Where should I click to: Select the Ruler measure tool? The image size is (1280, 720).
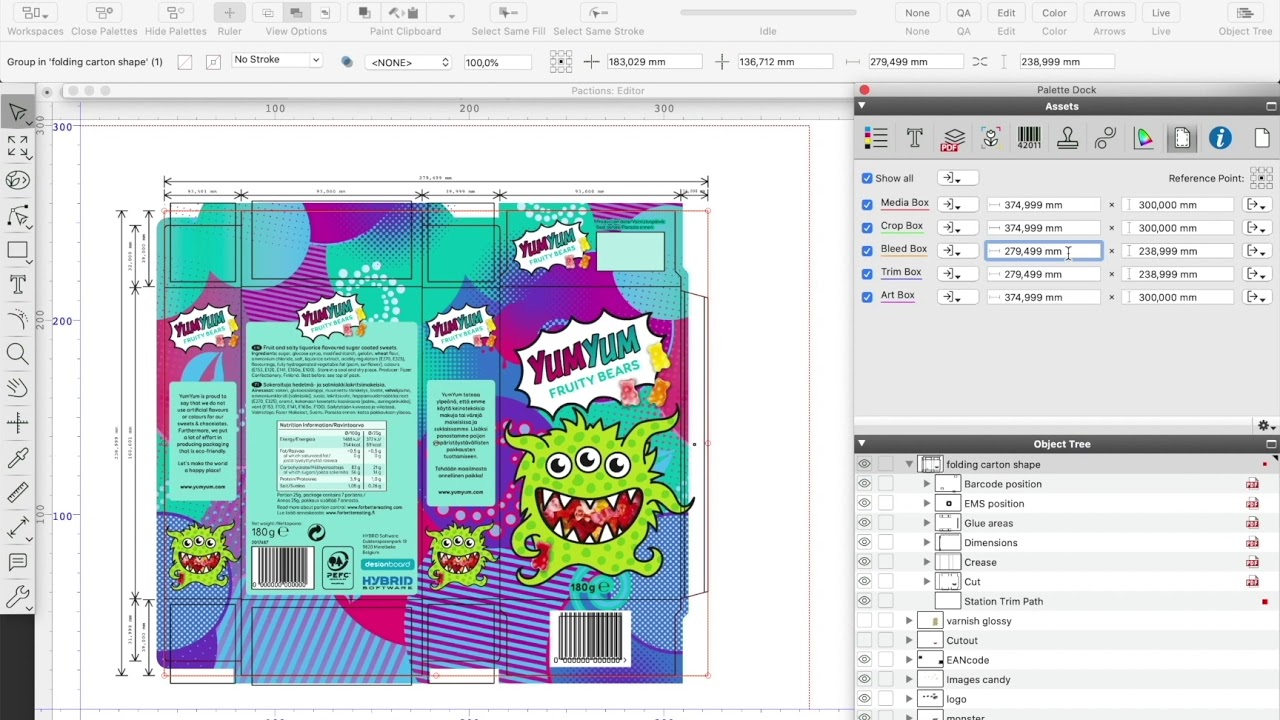[17, 494]
